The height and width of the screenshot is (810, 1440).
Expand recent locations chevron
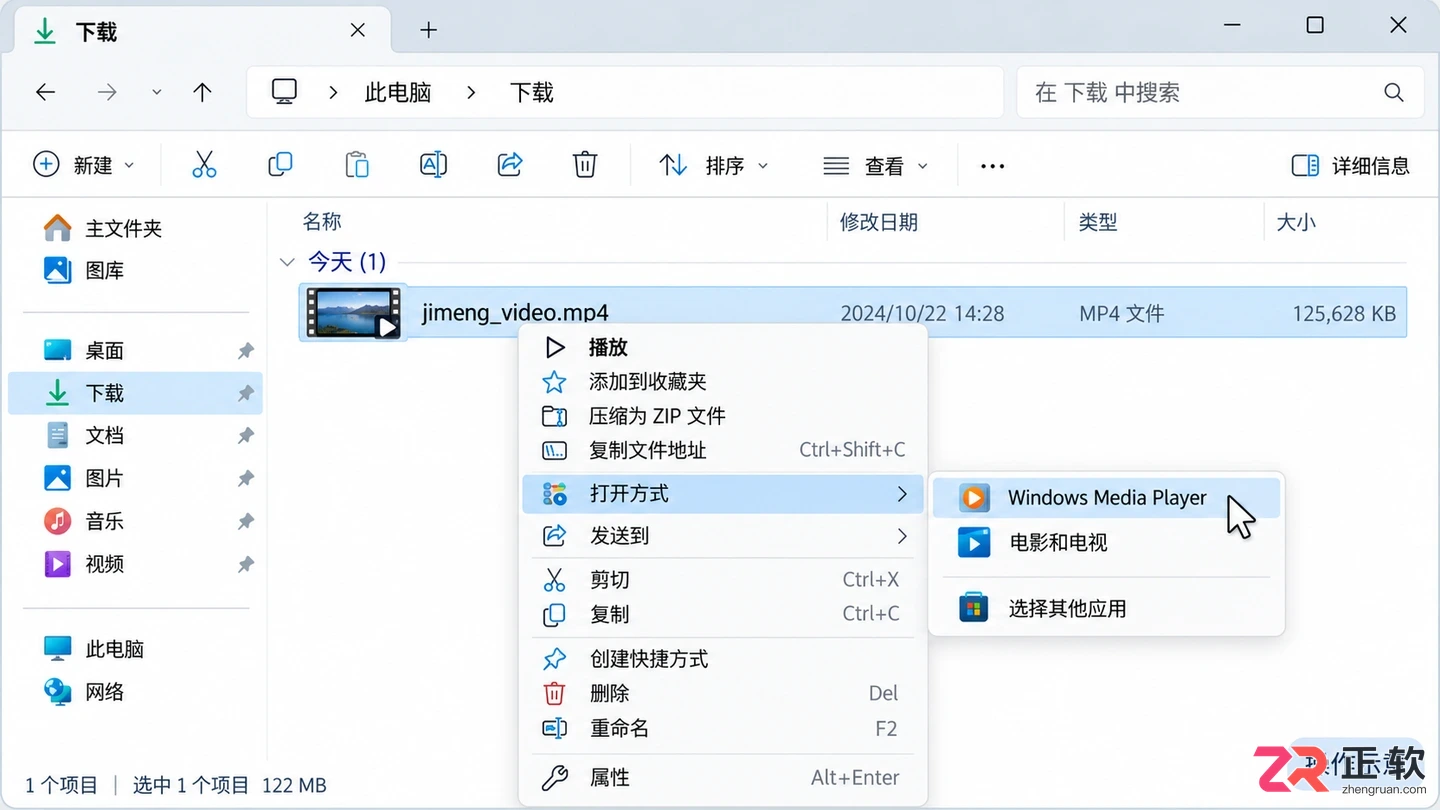[x=157, y=93]
